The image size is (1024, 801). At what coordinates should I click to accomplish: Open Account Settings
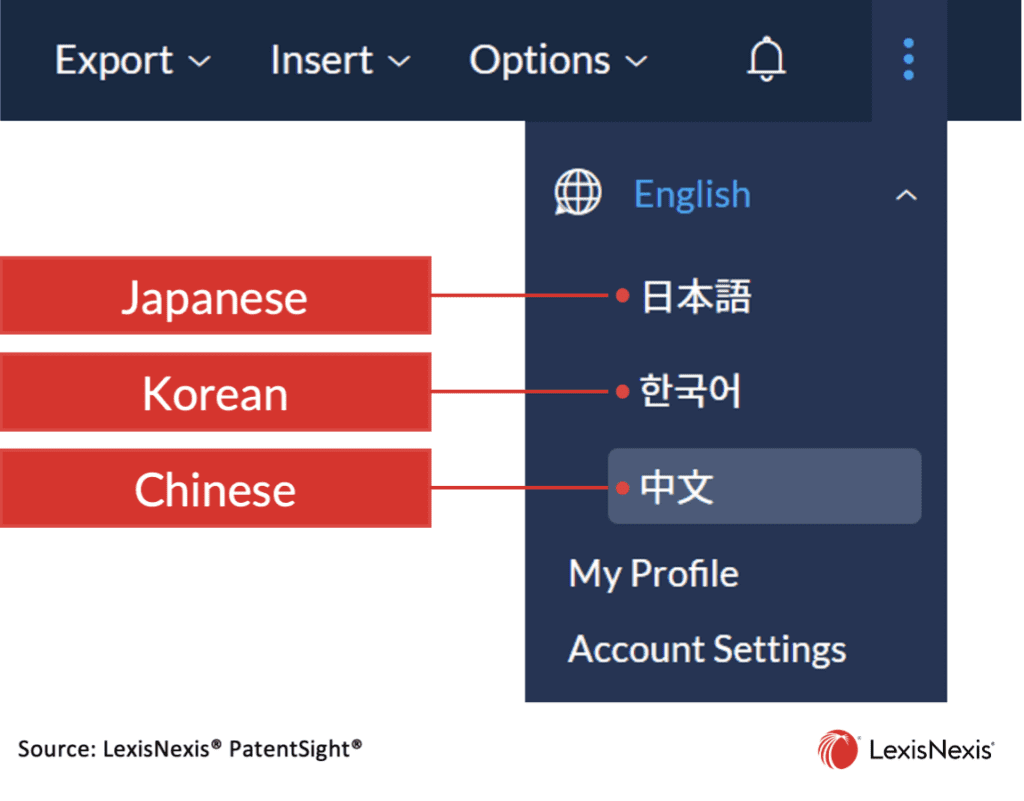click(707, 650)
